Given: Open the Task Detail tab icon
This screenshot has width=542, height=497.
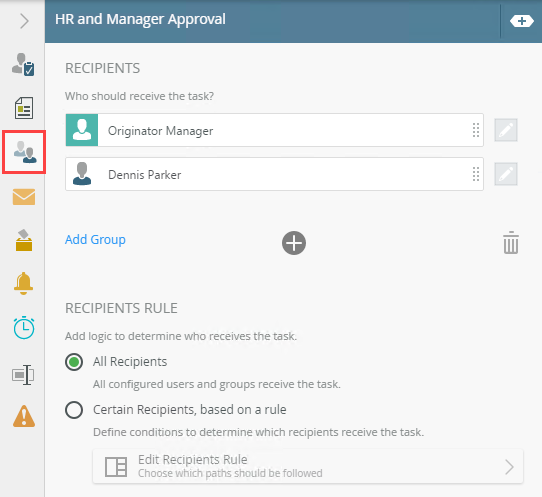Looking at the screenshot, I should click(23, 64).
